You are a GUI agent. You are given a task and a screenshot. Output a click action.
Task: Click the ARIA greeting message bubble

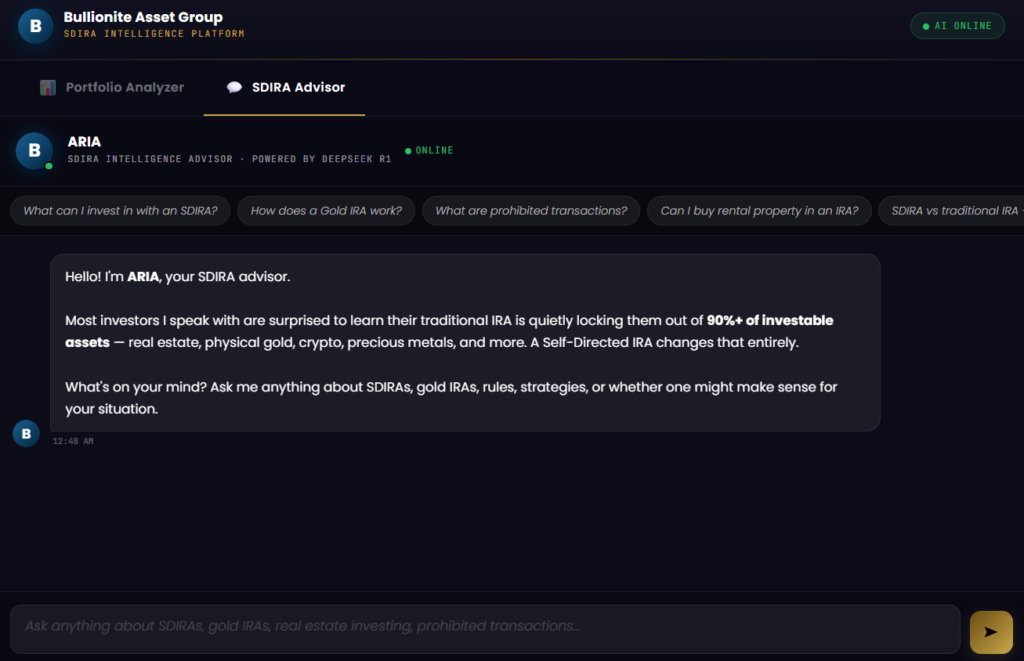click(465, 342)
